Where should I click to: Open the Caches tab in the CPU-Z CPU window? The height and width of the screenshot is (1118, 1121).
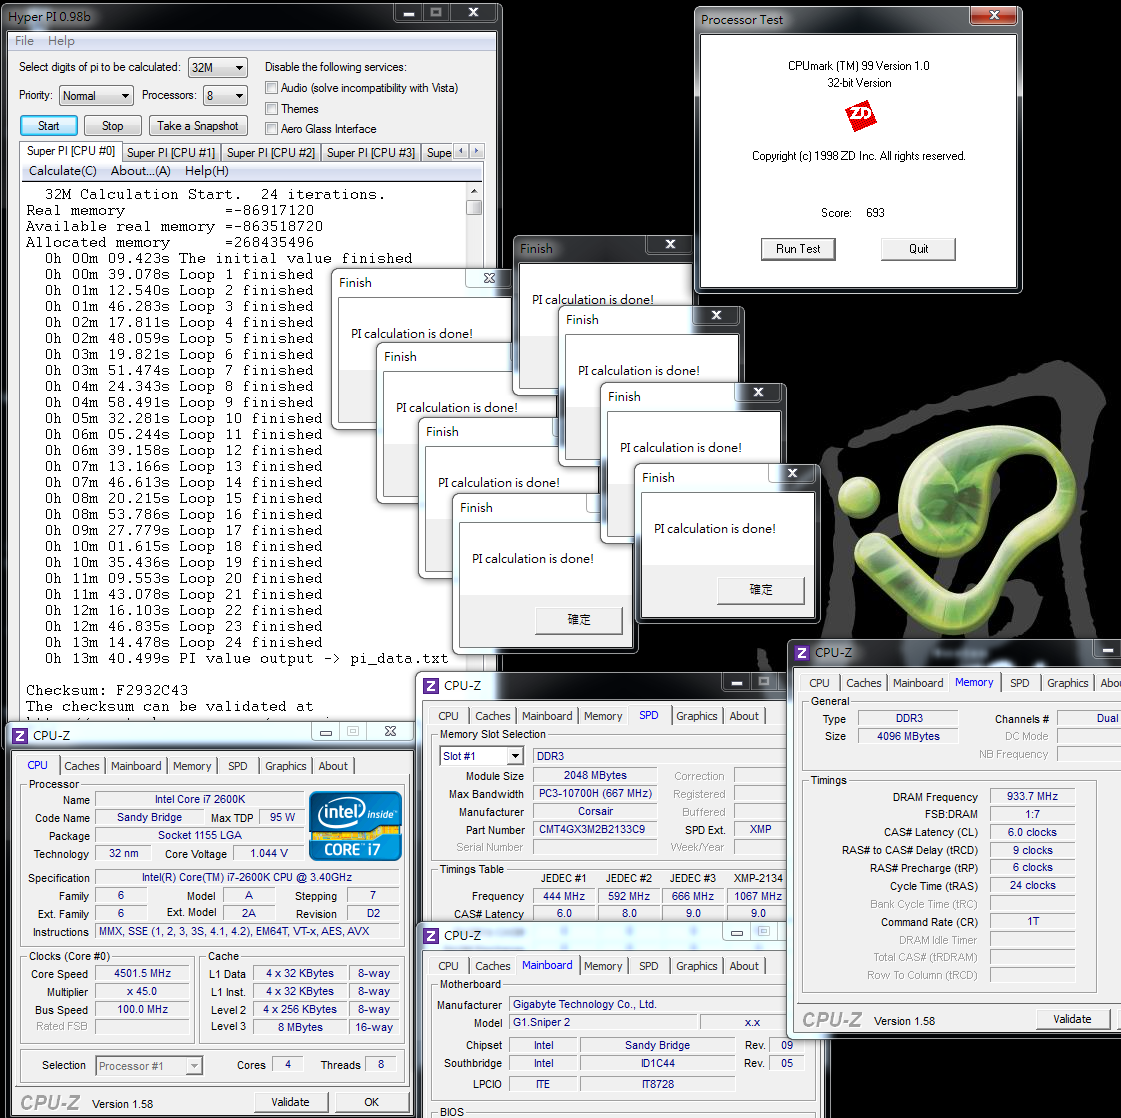82,766
